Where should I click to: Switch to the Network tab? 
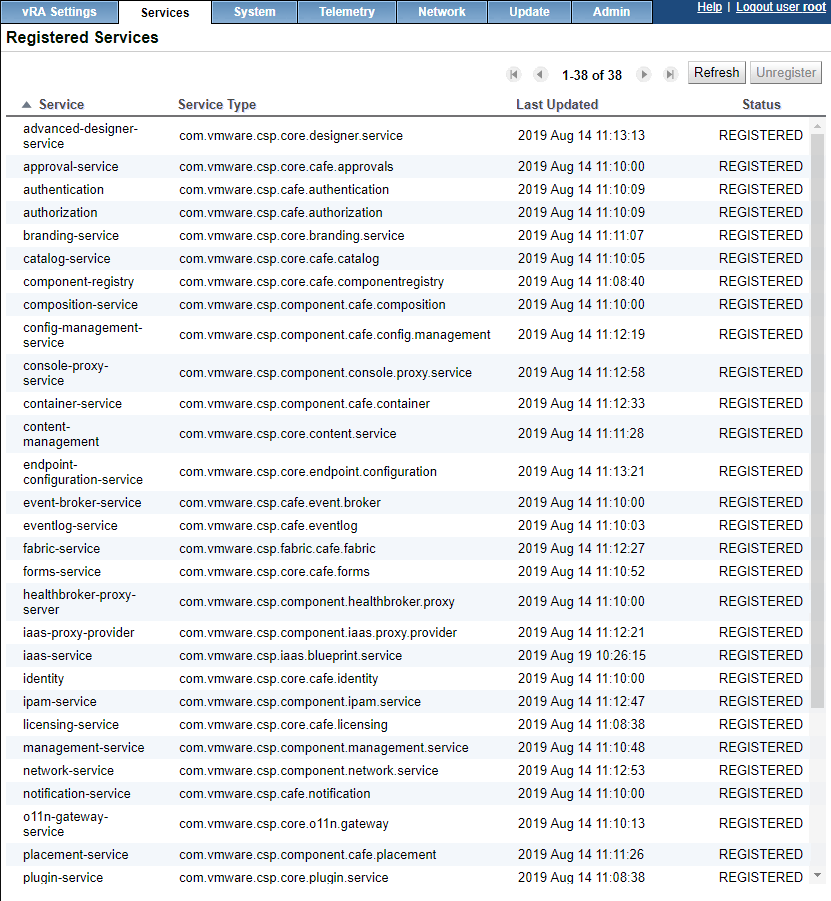[441, 12]
